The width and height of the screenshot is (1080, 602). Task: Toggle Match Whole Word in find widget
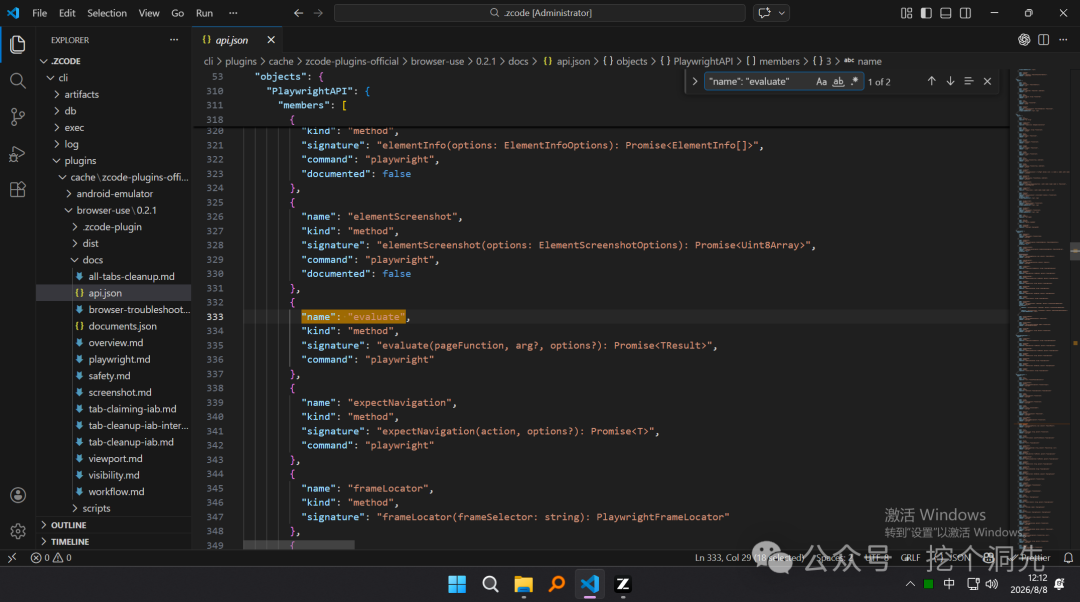[838, 81]
